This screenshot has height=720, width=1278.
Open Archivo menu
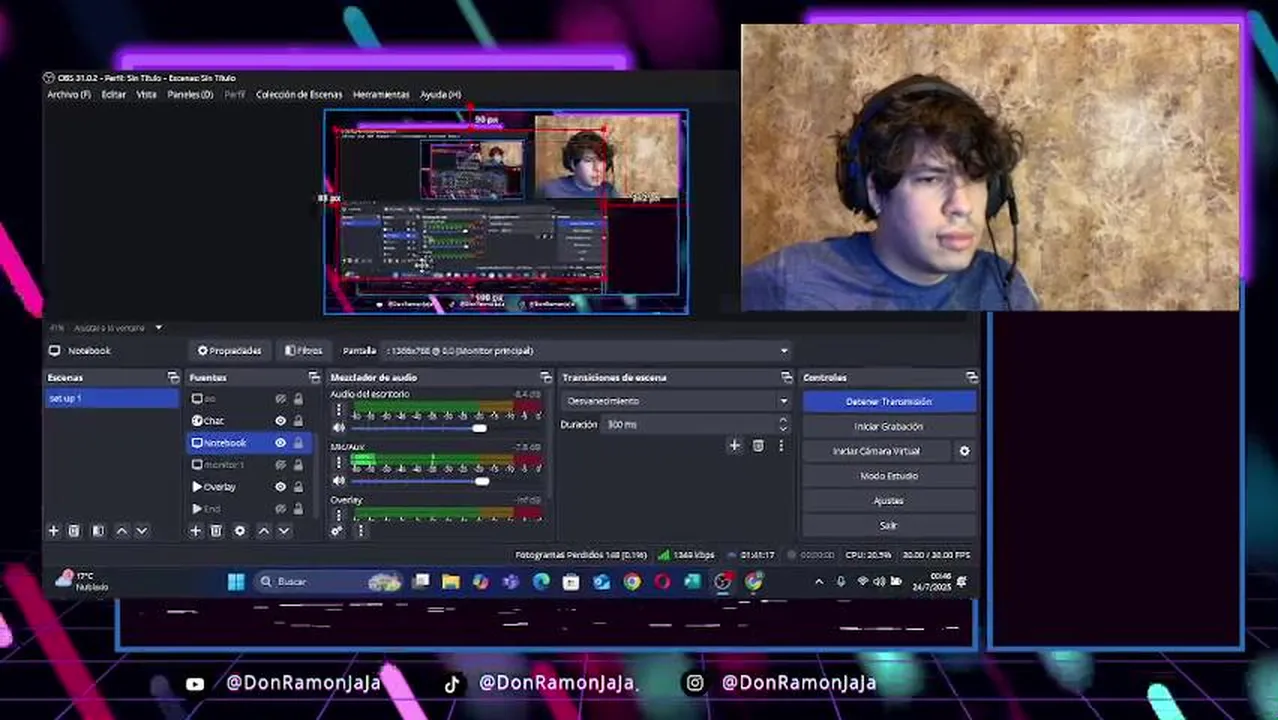pos(69,95)
